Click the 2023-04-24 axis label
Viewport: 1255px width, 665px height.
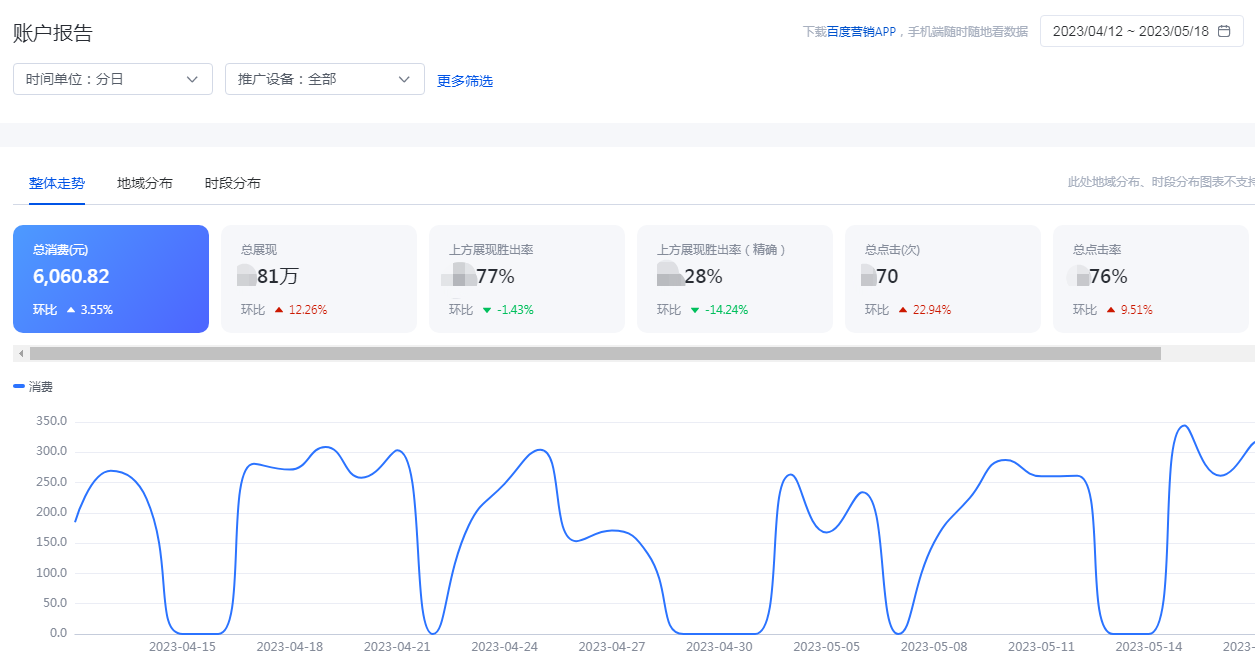(x=504, y=647)
